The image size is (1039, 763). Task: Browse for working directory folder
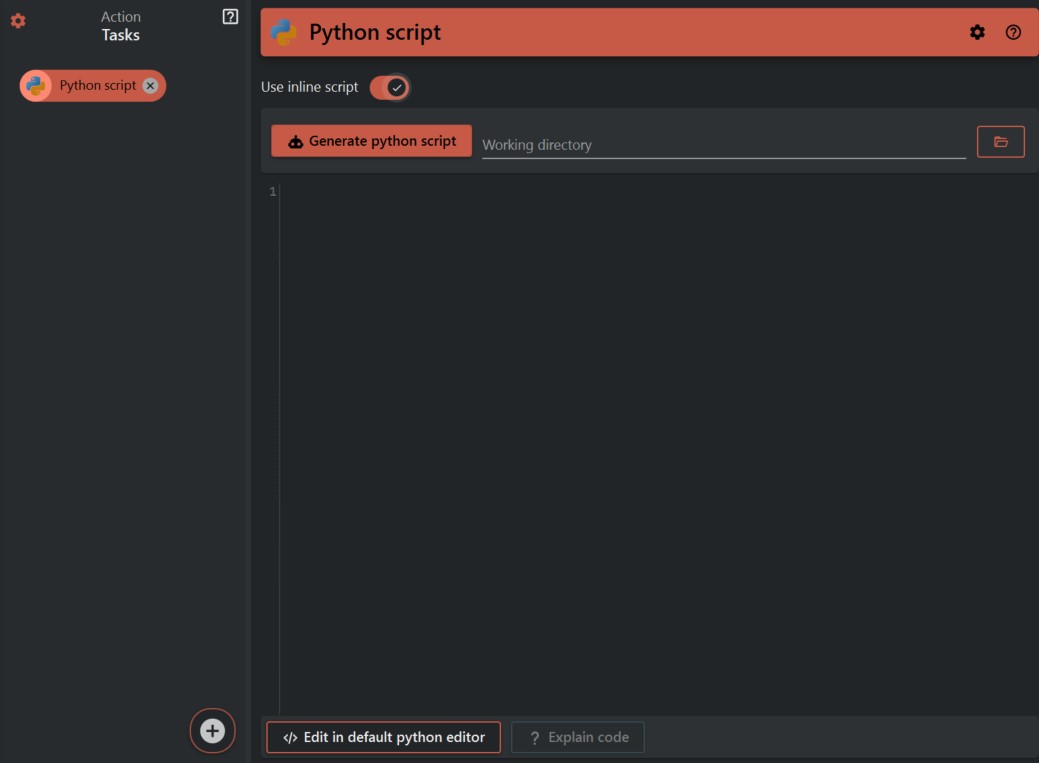point(1000,142)
